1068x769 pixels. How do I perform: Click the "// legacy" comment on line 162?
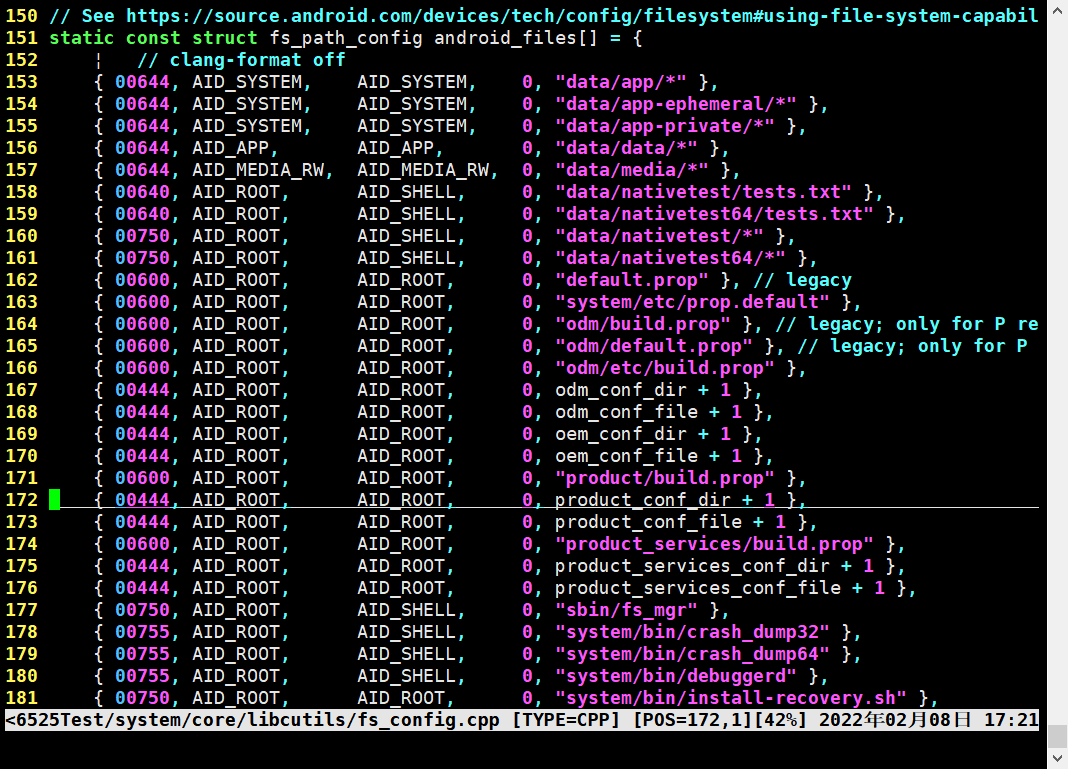pyautogui.click(x=802, y=280)
